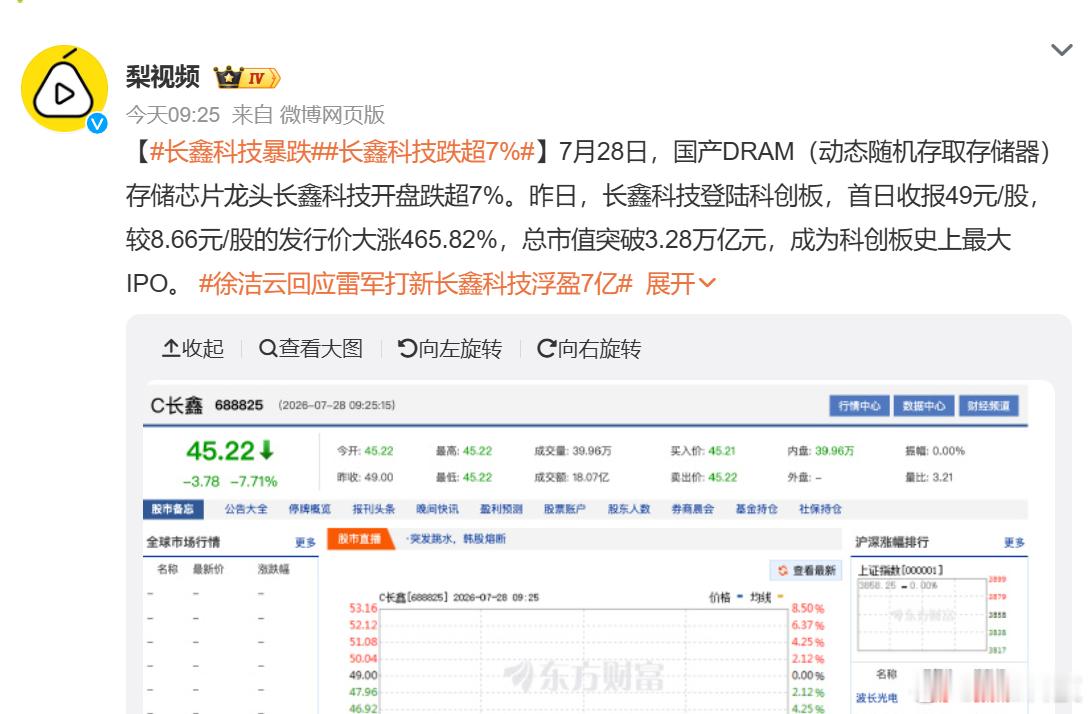Image resolution: width=1092 pixels, height=714 pixels.
Task: Click the 梨视频 account name
Action: pyautogui.click(x=163, y=77)
